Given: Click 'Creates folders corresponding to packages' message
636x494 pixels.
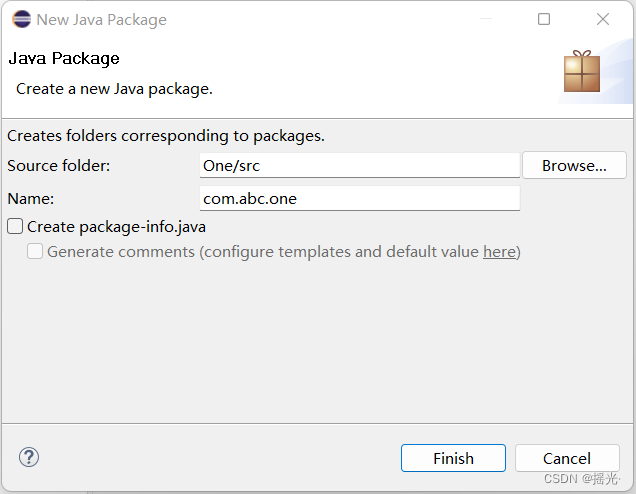Looking at the screenshot, I should pyautogui.click(x=166, y=135).
